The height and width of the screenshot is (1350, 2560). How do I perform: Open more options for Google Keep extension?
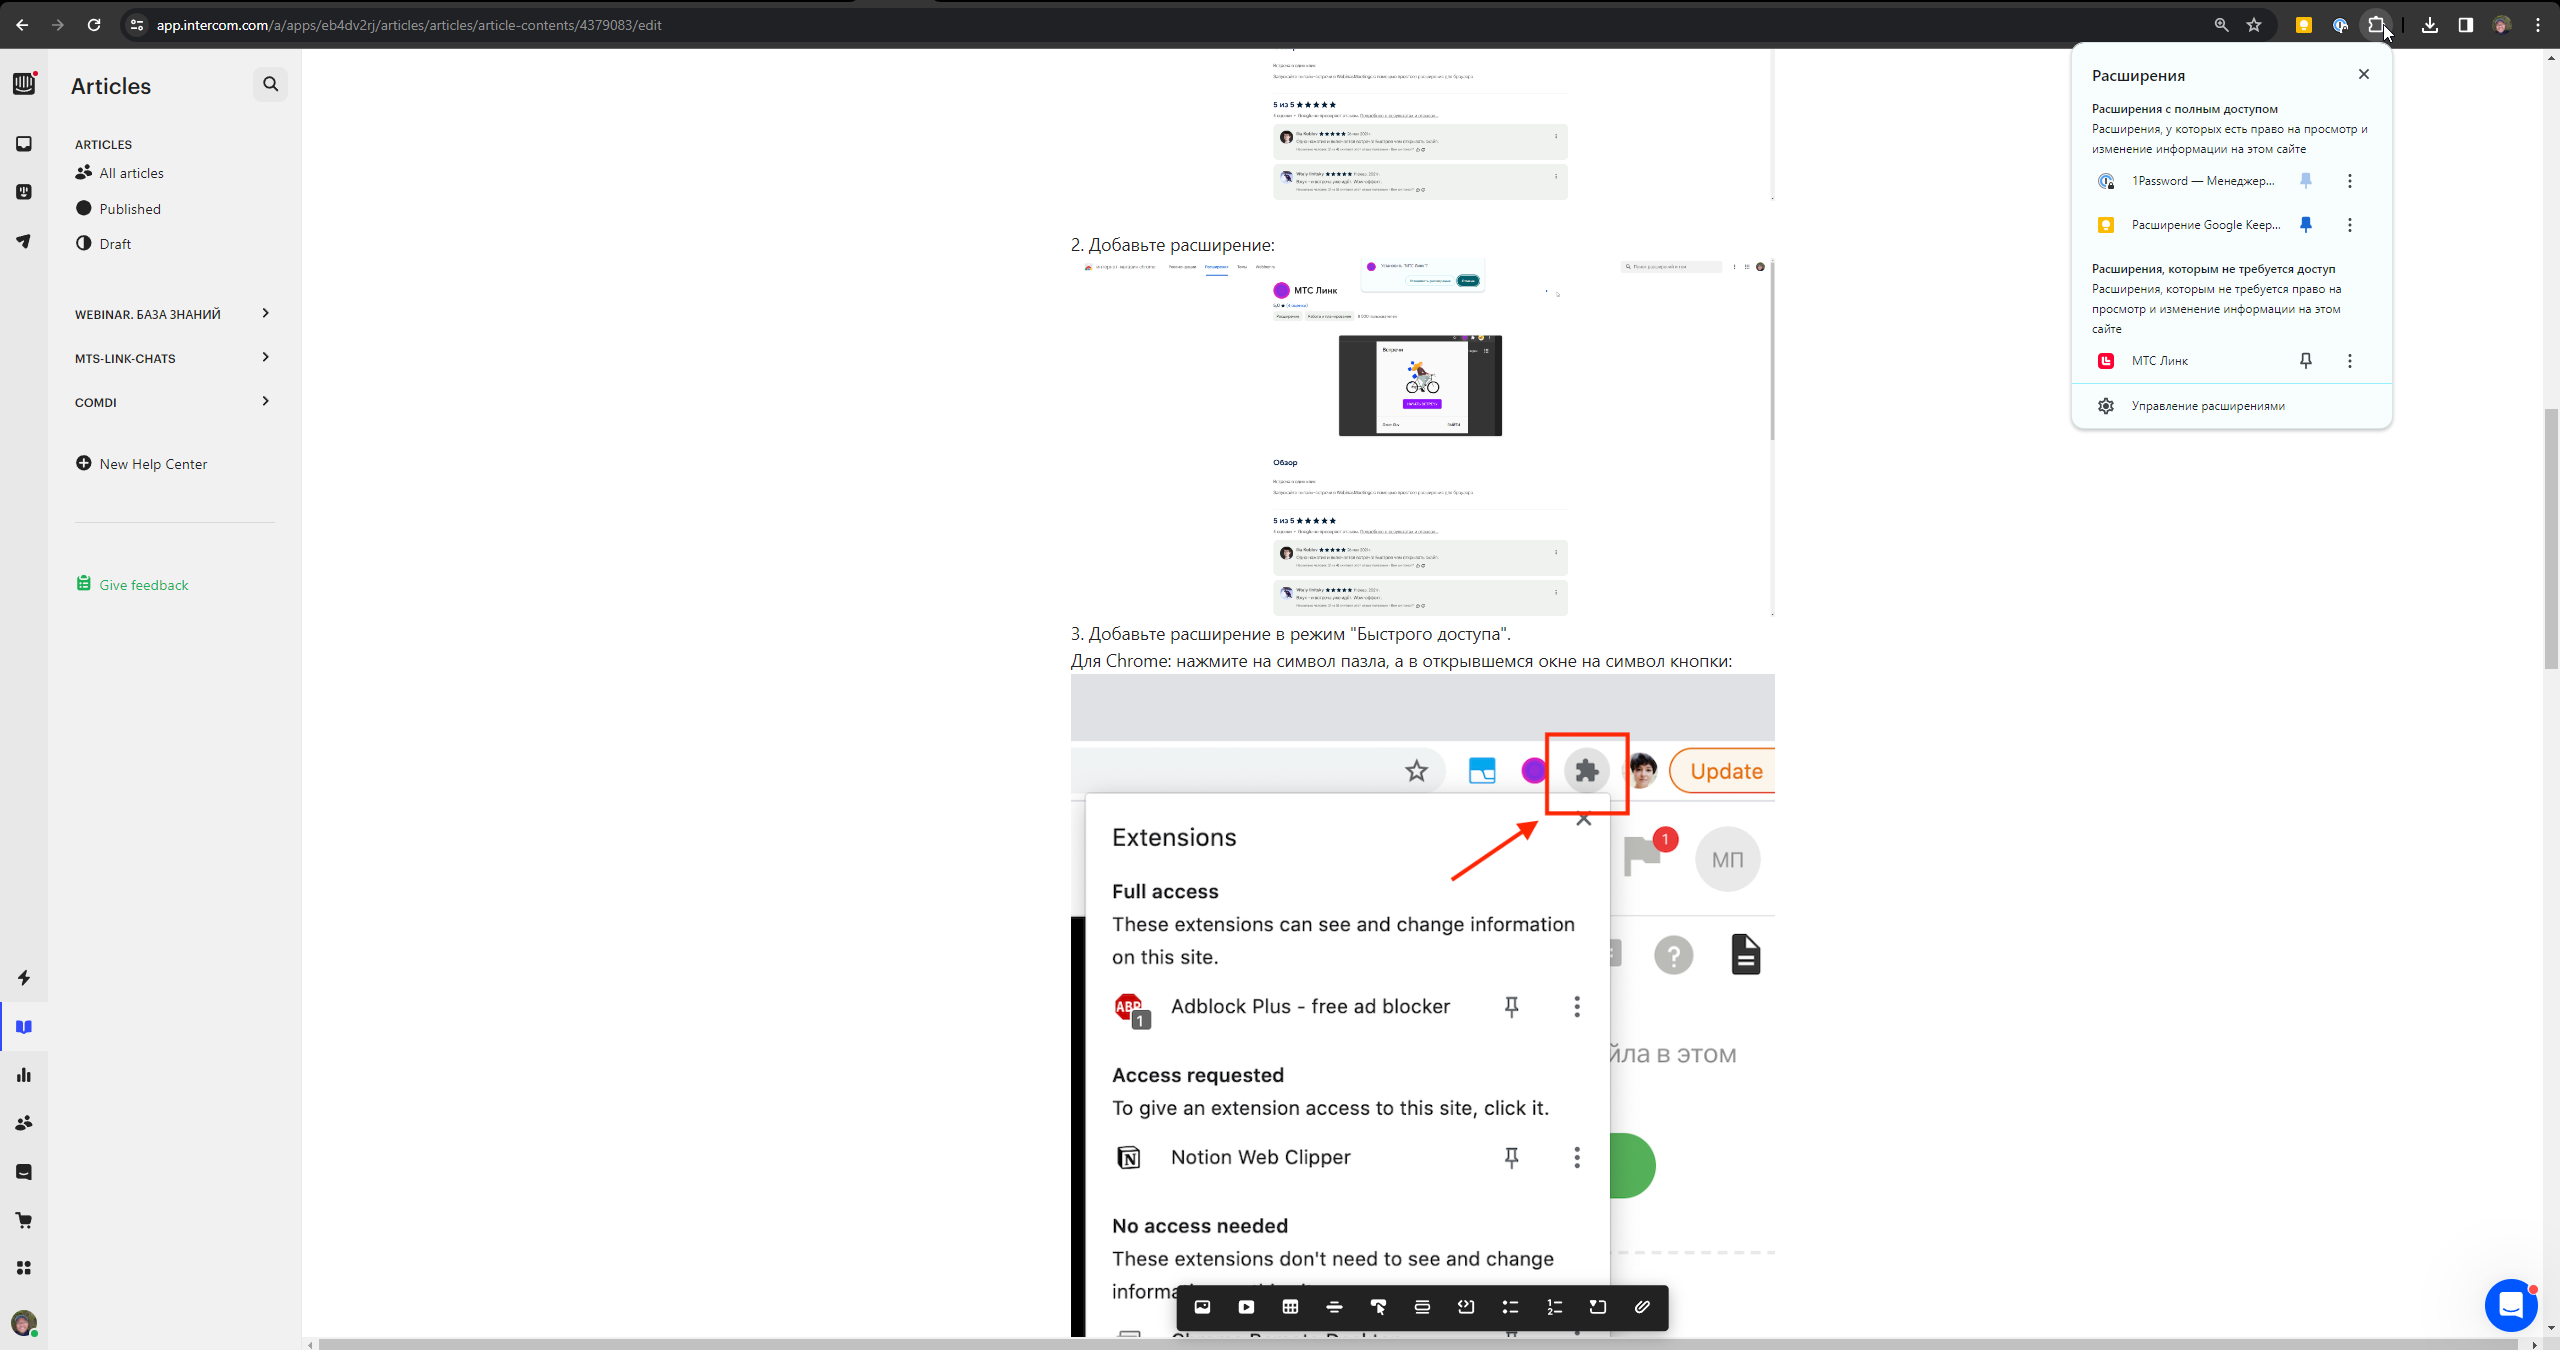click(2350, 225)
